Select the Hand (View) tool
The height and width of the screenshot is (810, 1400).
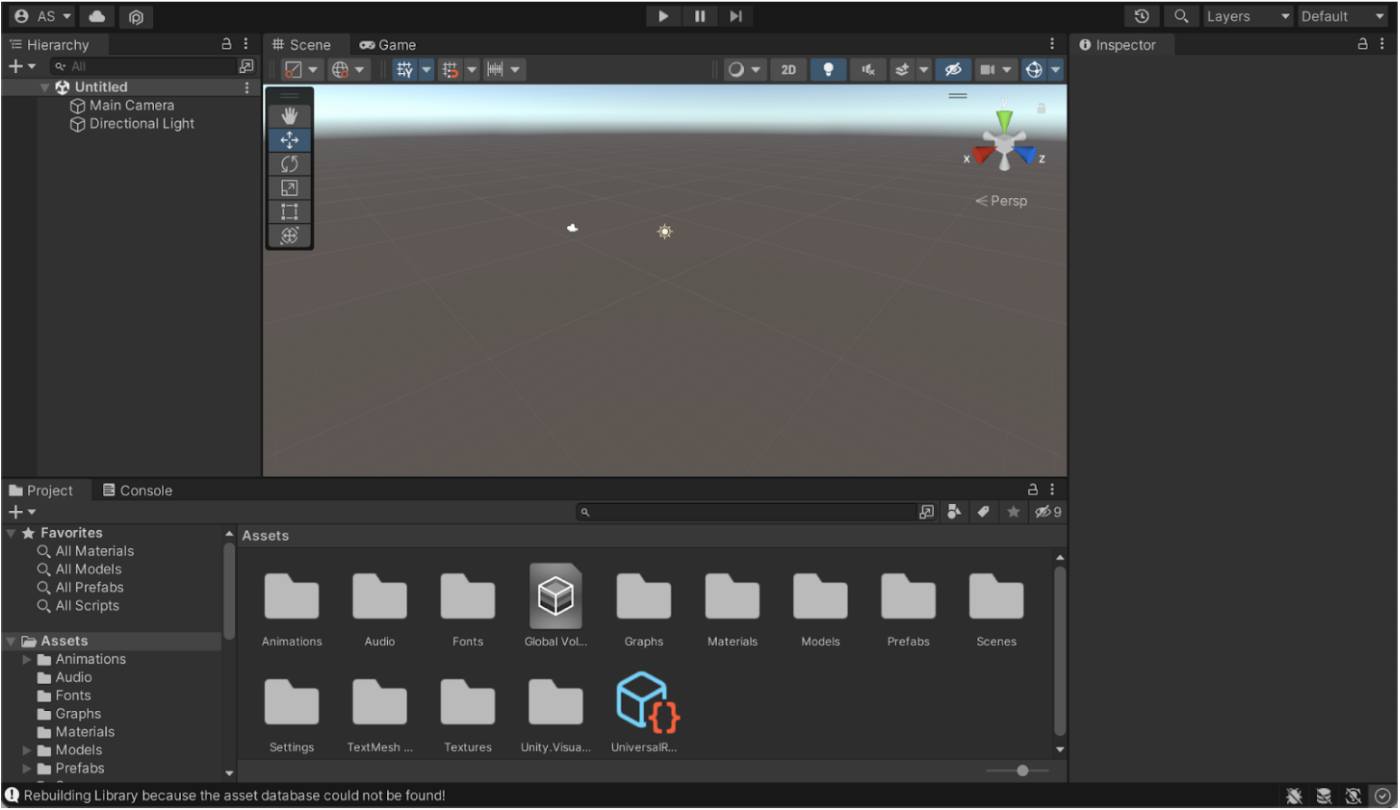[x=290, y=116]
